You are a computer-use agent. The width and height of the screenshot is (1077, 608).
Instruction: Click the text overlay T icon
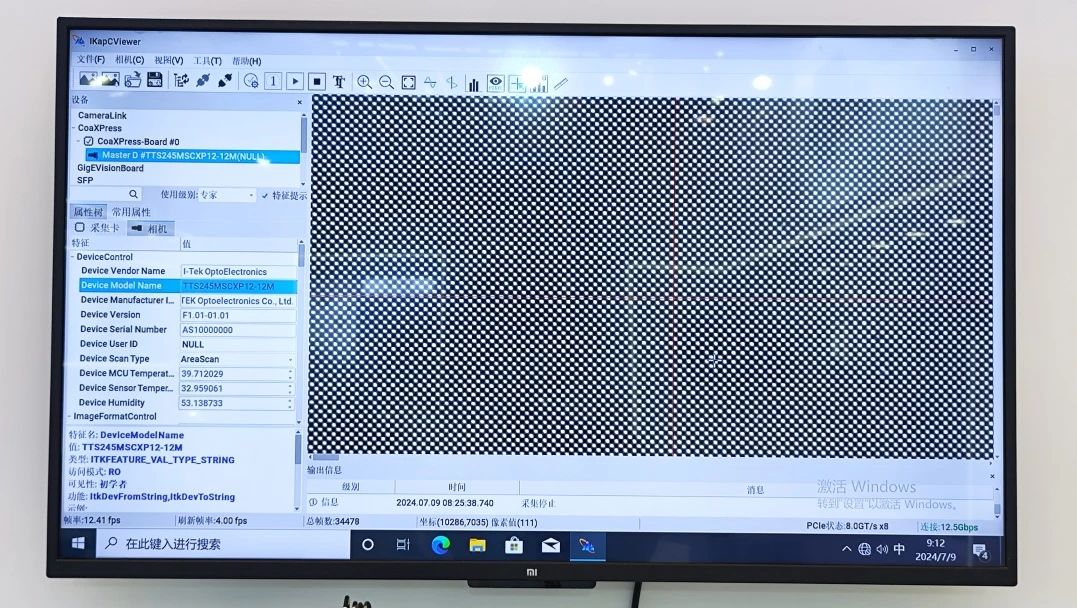click(339, 82)
